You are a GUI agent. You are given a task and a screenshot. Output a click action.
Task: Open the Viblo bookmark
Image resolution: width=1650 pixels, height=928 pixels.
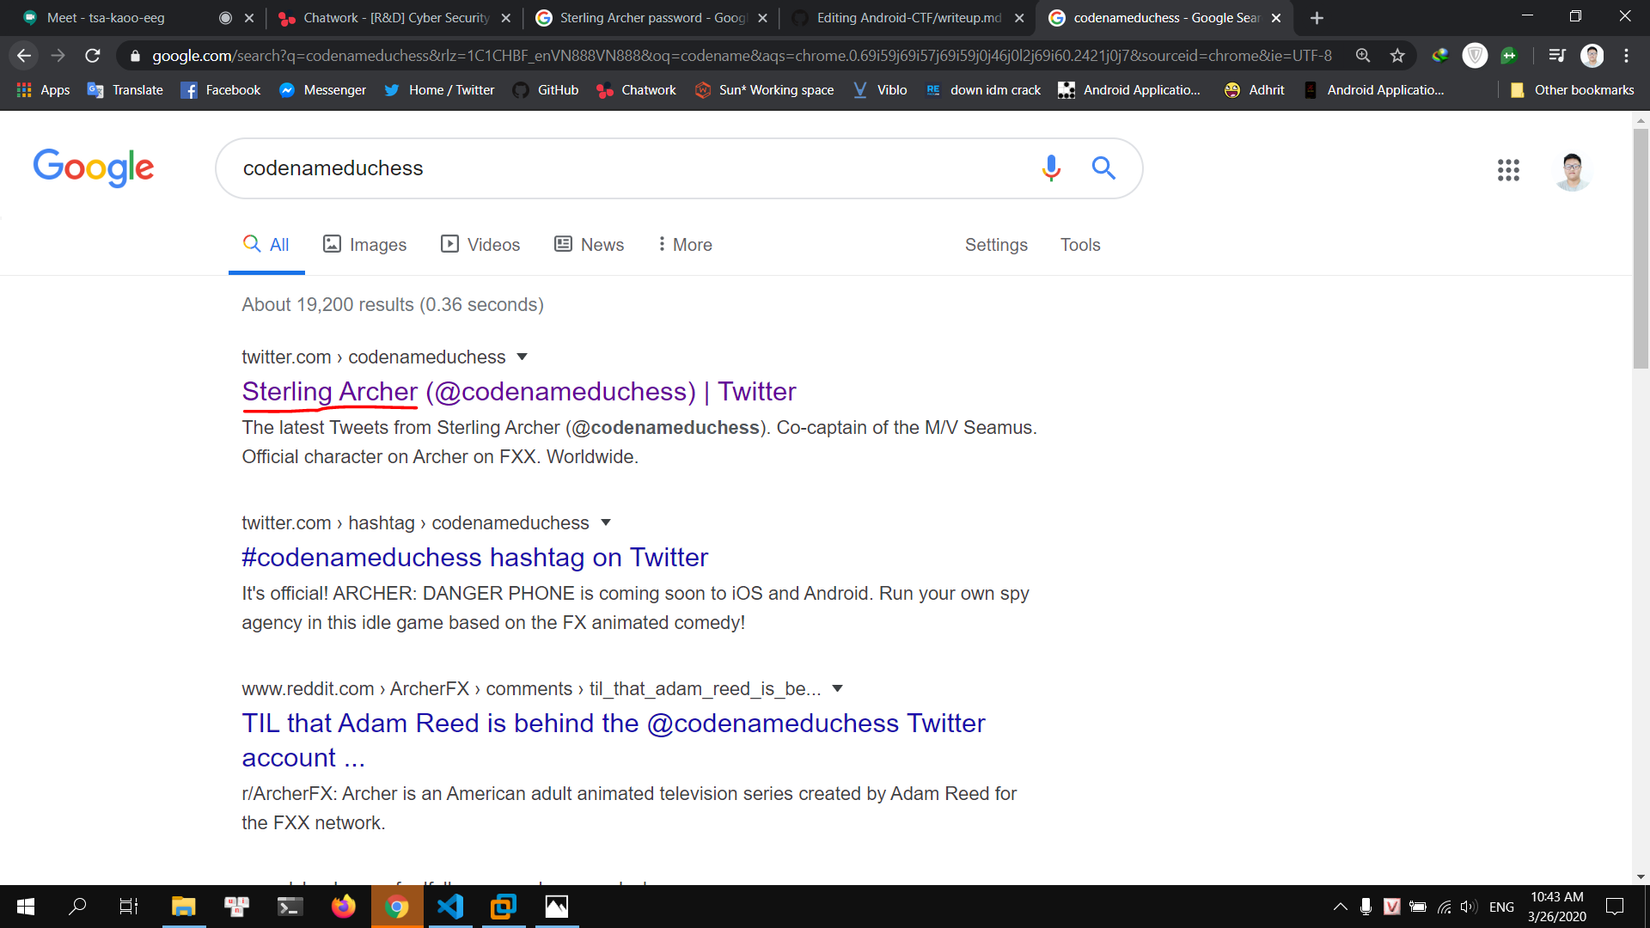pos(880,90)
